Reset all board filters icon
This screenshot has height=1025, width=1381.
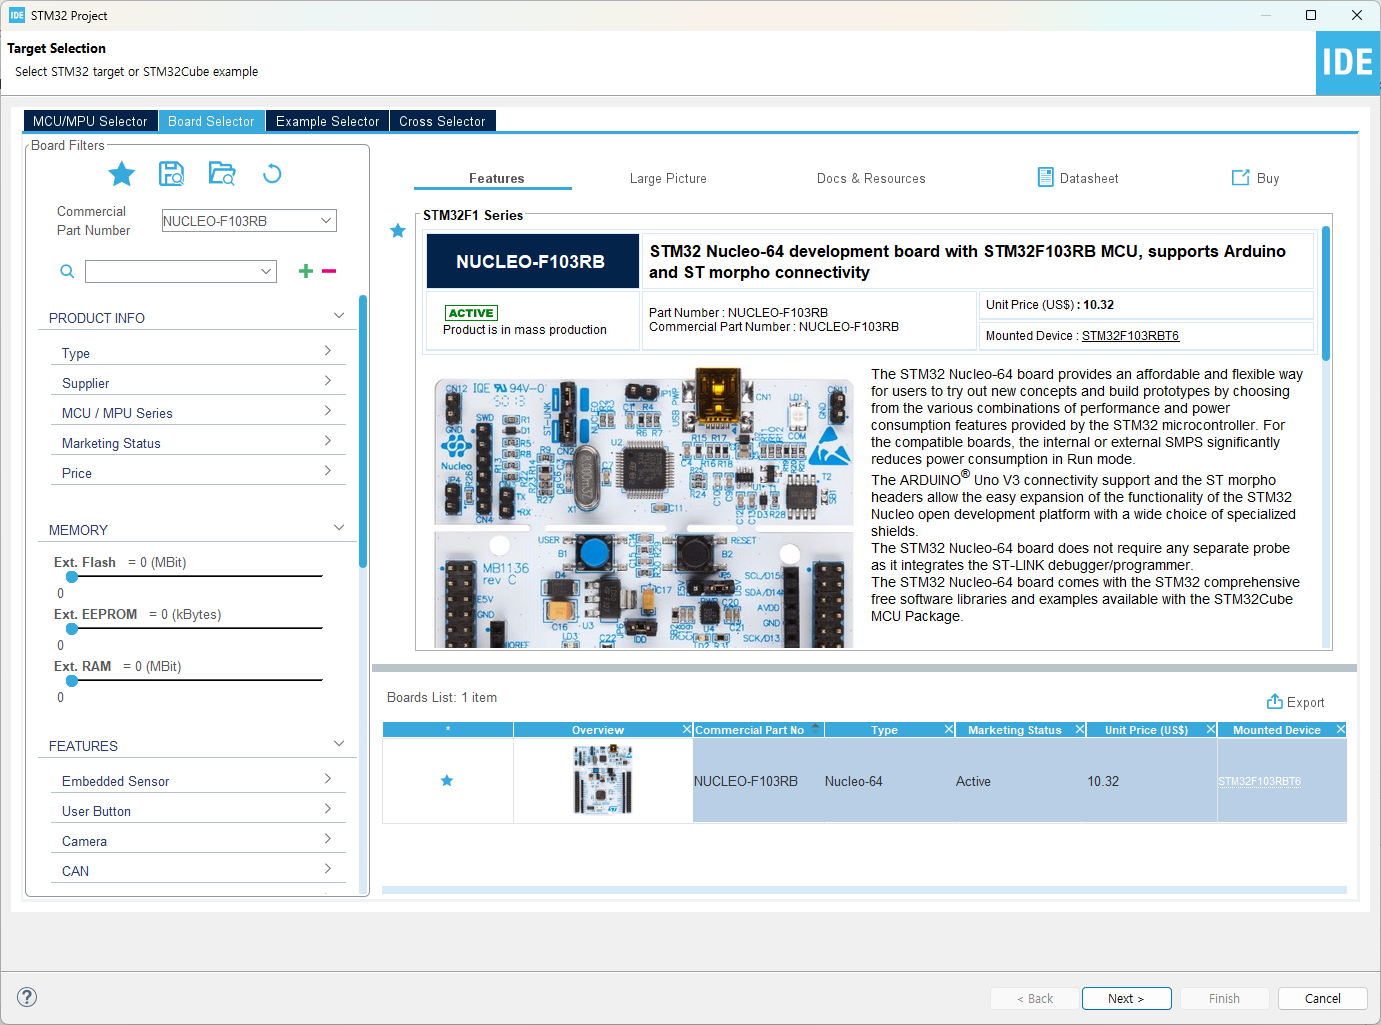pyautogui.click(x=272, y=174)
